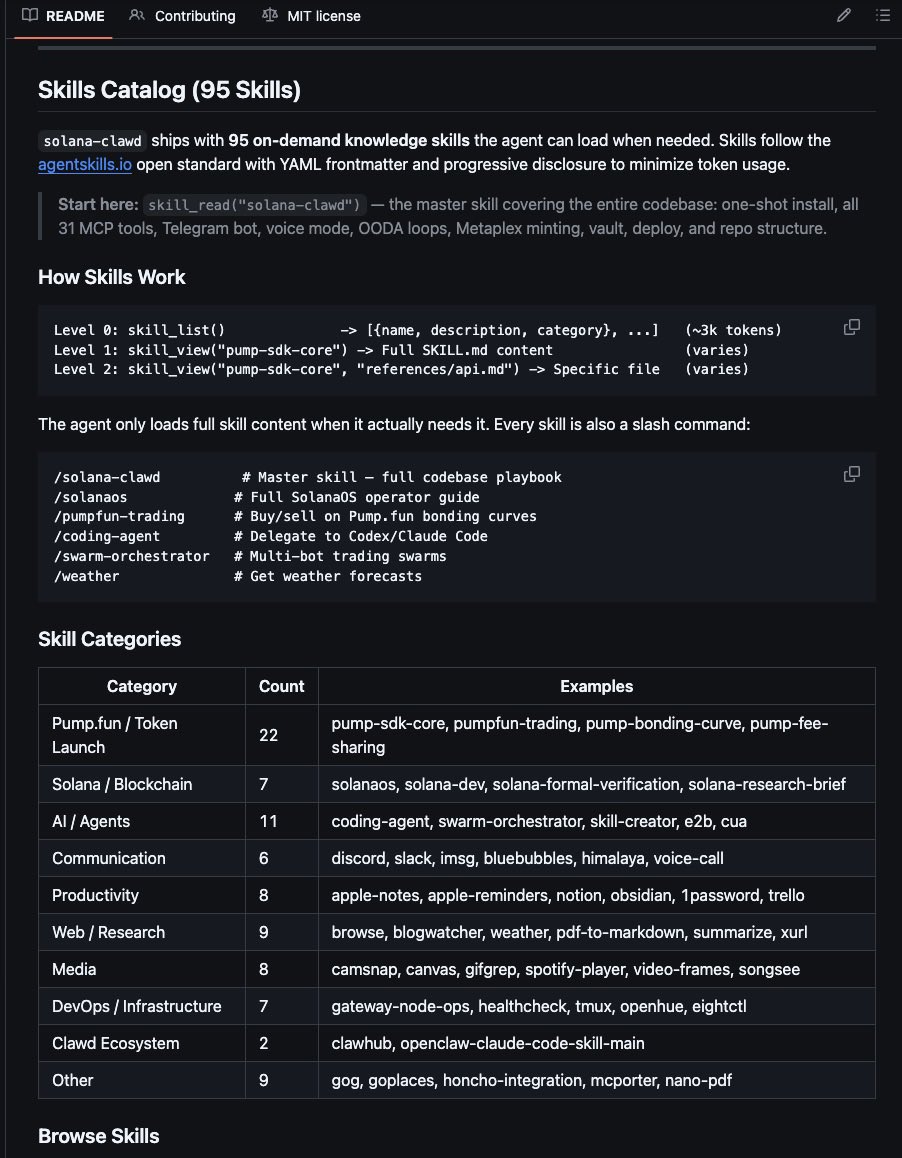Click the Skill Categories heading
Image resolution: width=902 pixels, height=1158 pixels.
coord(109,639)
